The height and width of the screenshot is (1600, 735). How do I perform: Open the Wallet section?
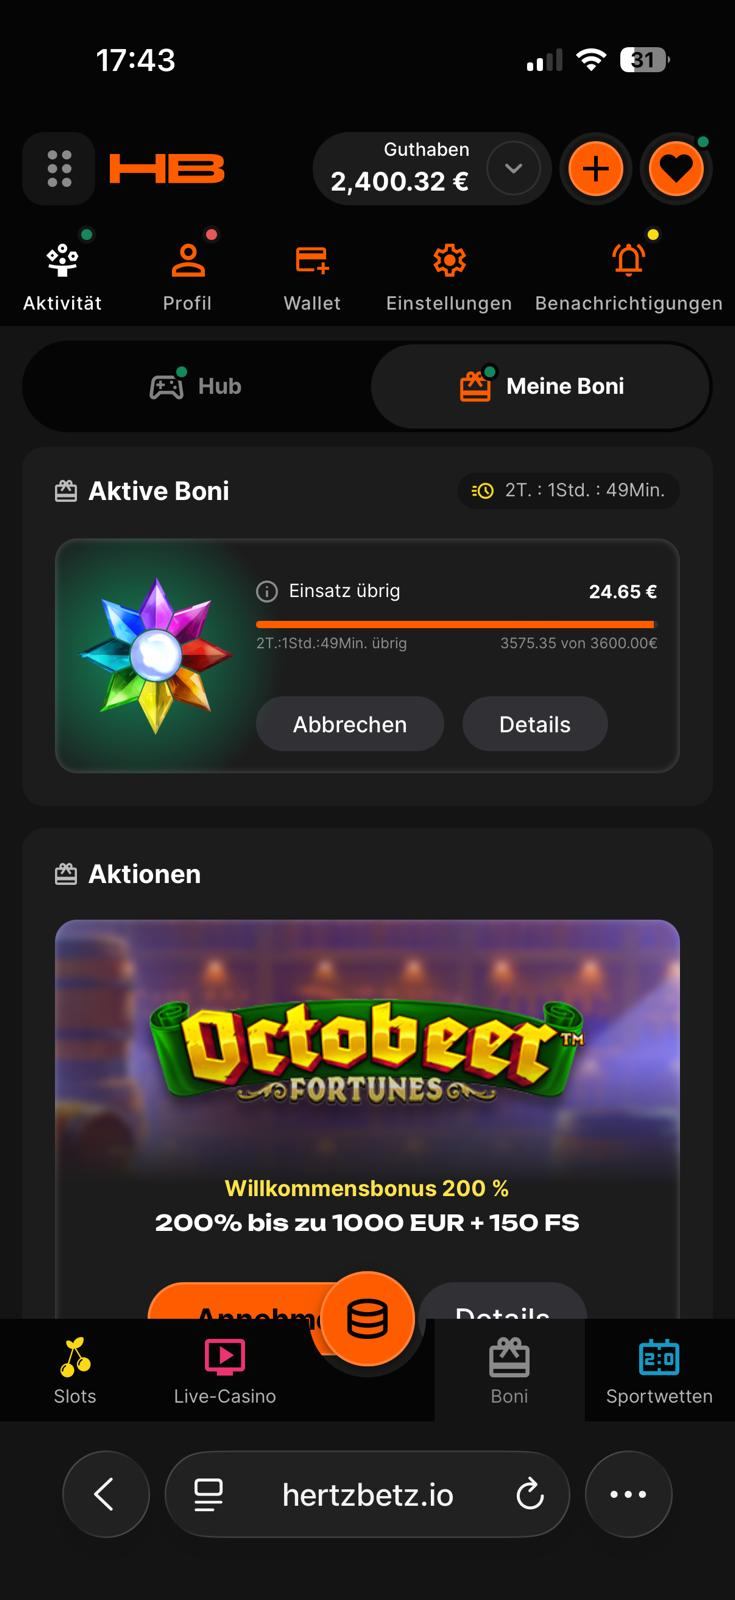pos(312,277)
